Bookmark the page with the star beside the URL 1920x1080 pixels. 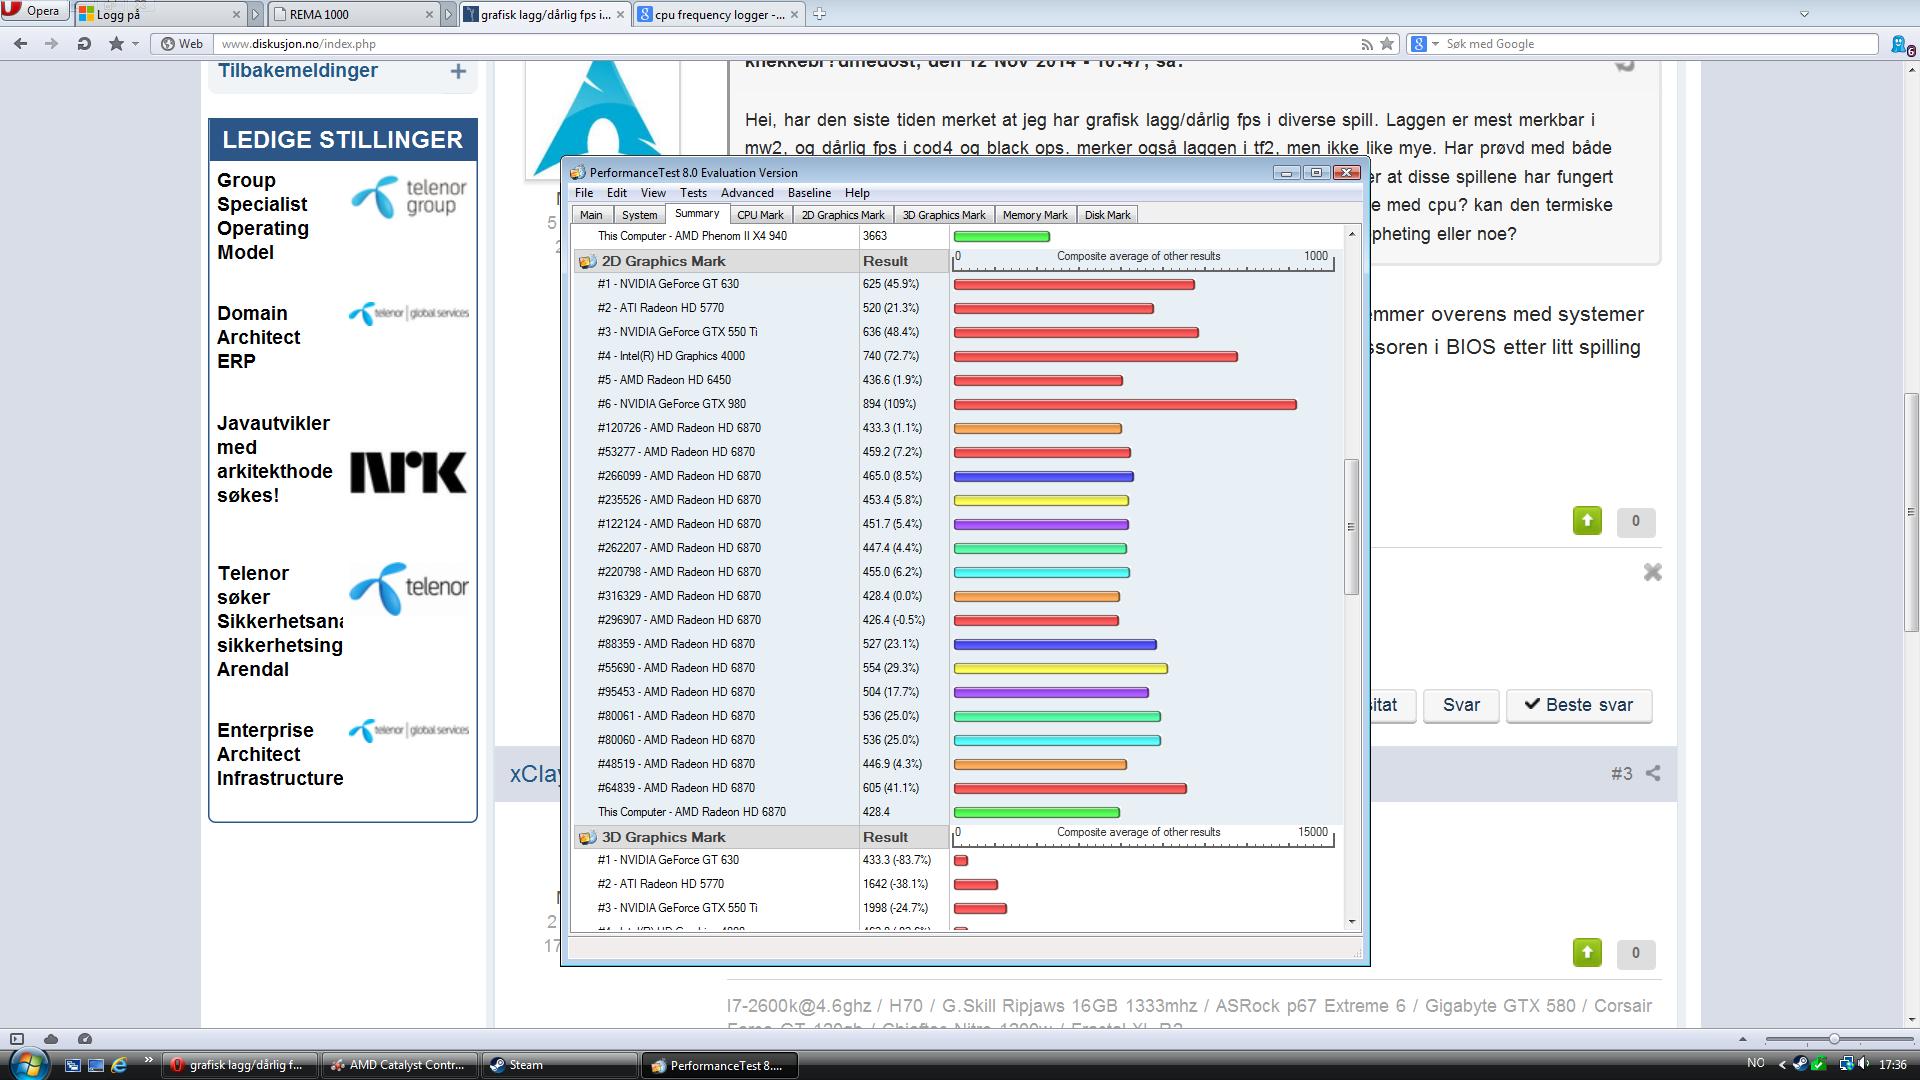[x=1387, y=43]
